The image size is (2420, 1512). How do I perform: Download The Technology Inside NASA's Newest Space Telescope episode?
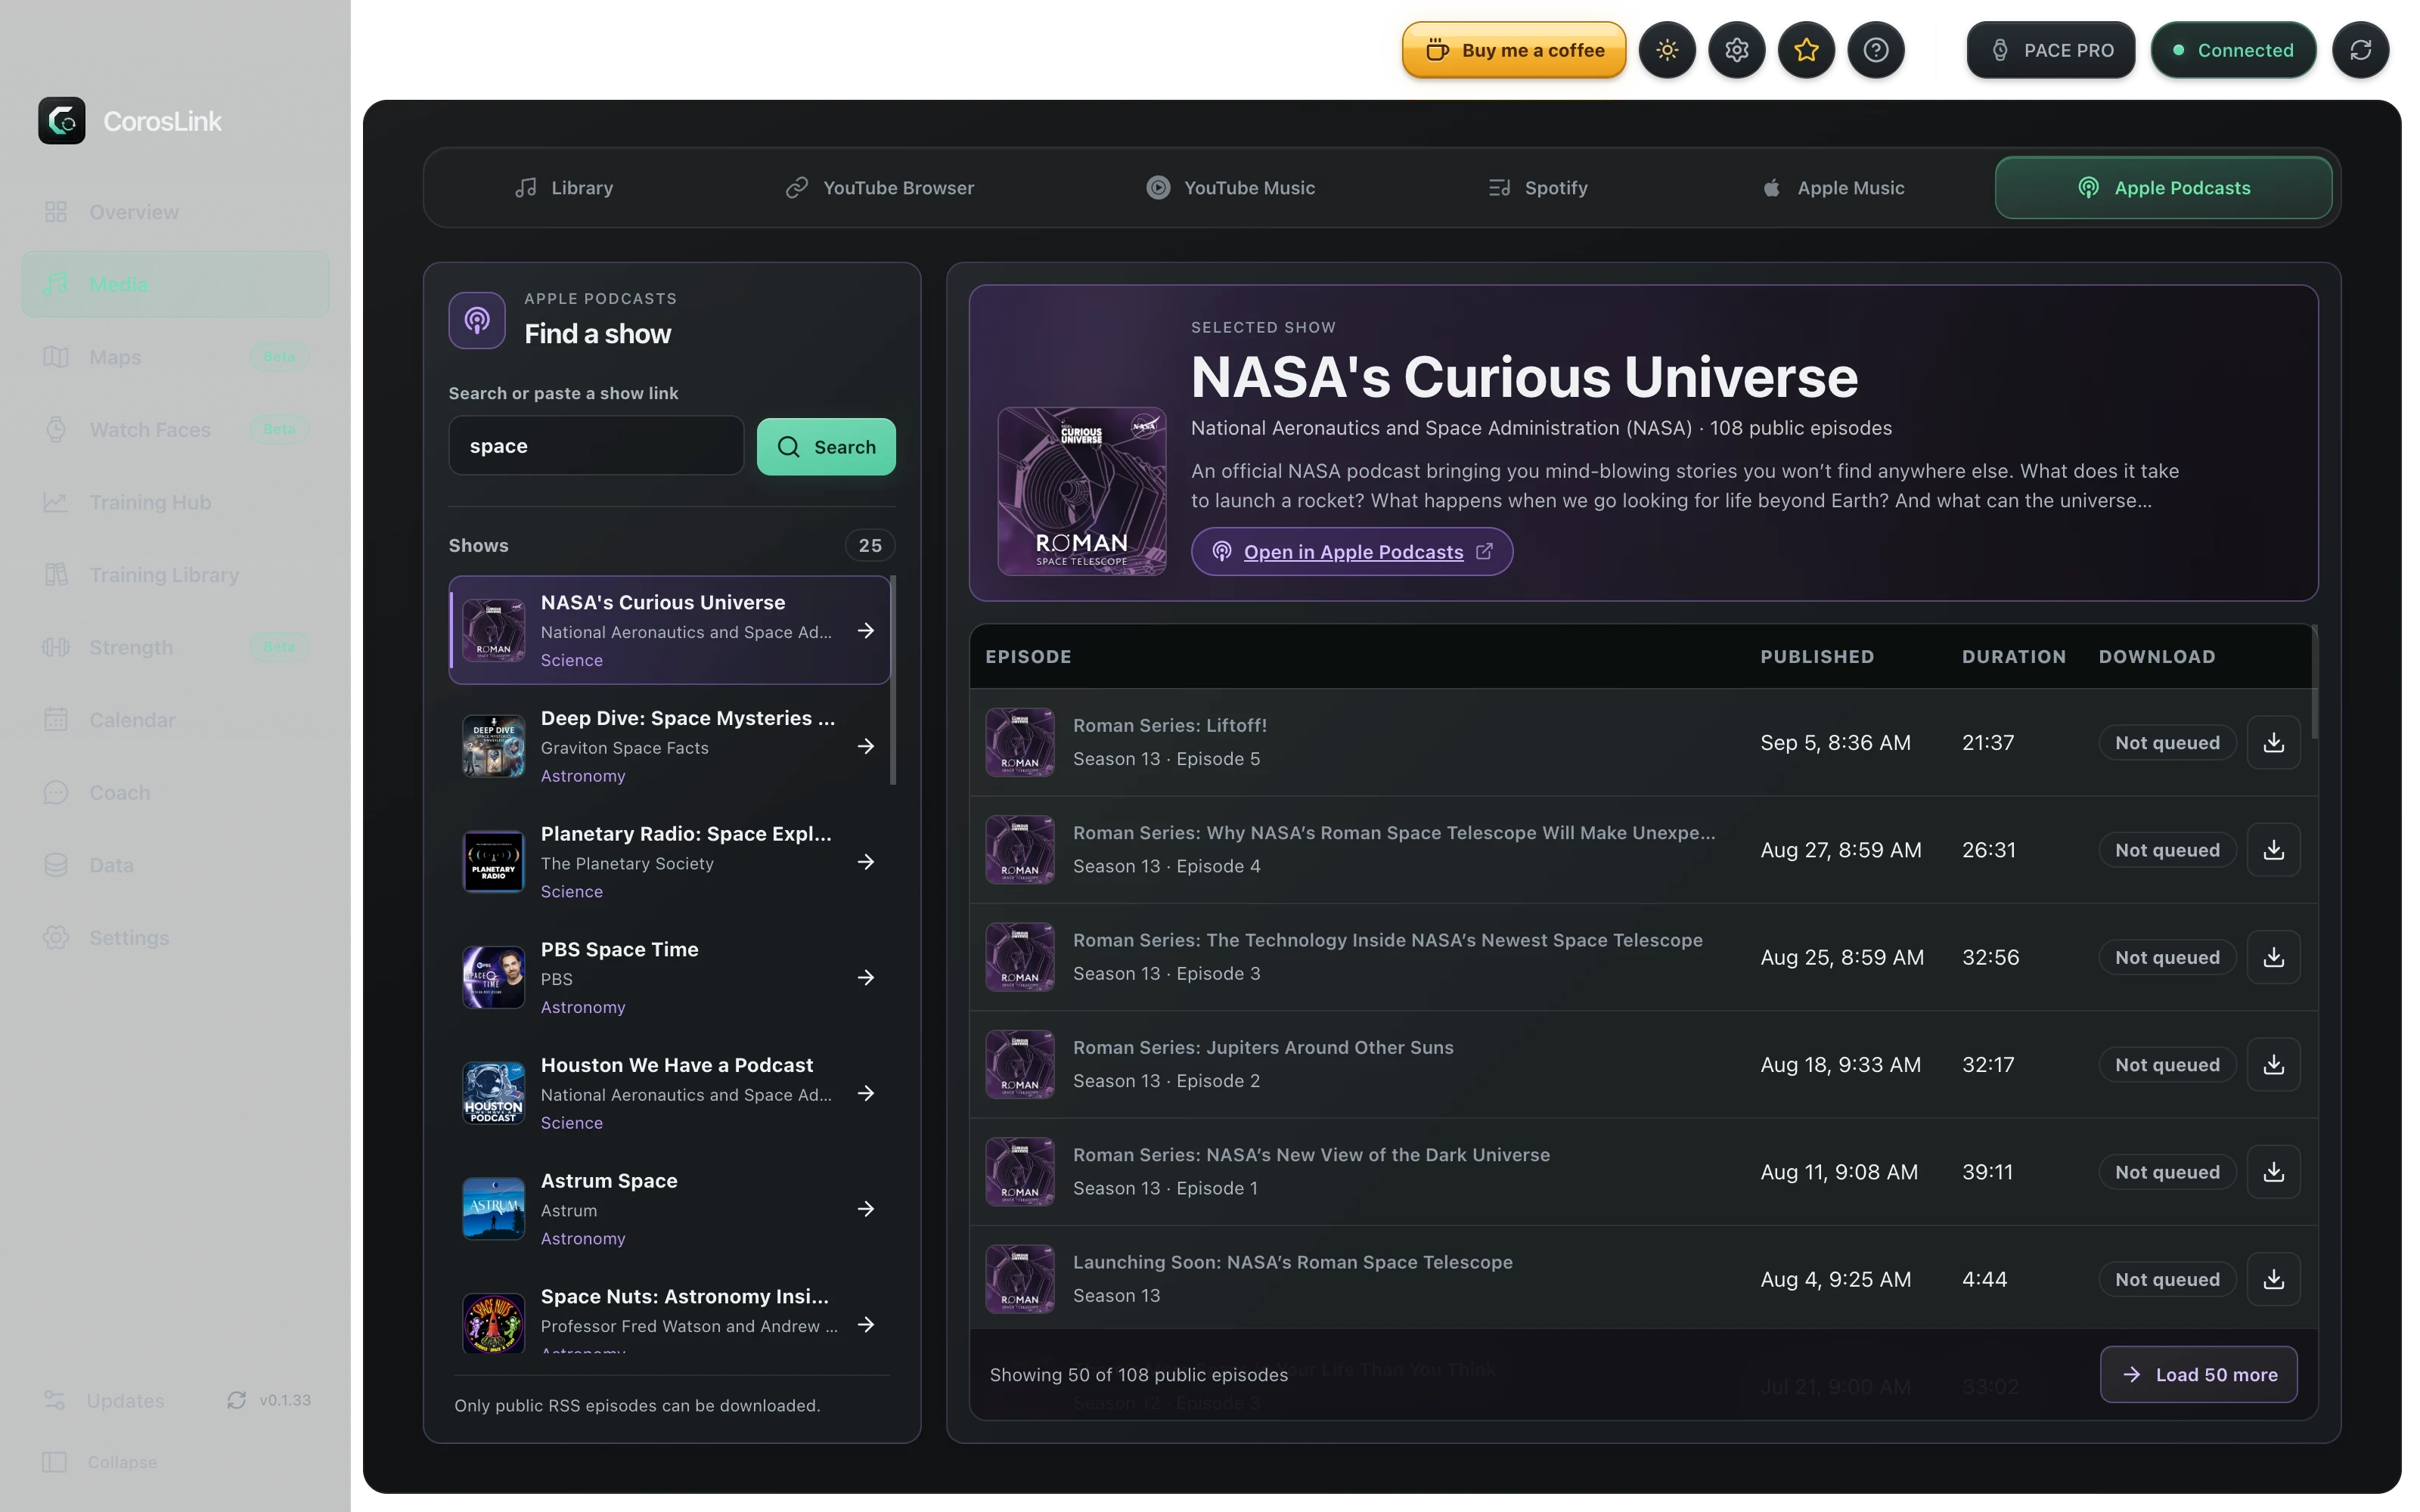pos(2273,957)
